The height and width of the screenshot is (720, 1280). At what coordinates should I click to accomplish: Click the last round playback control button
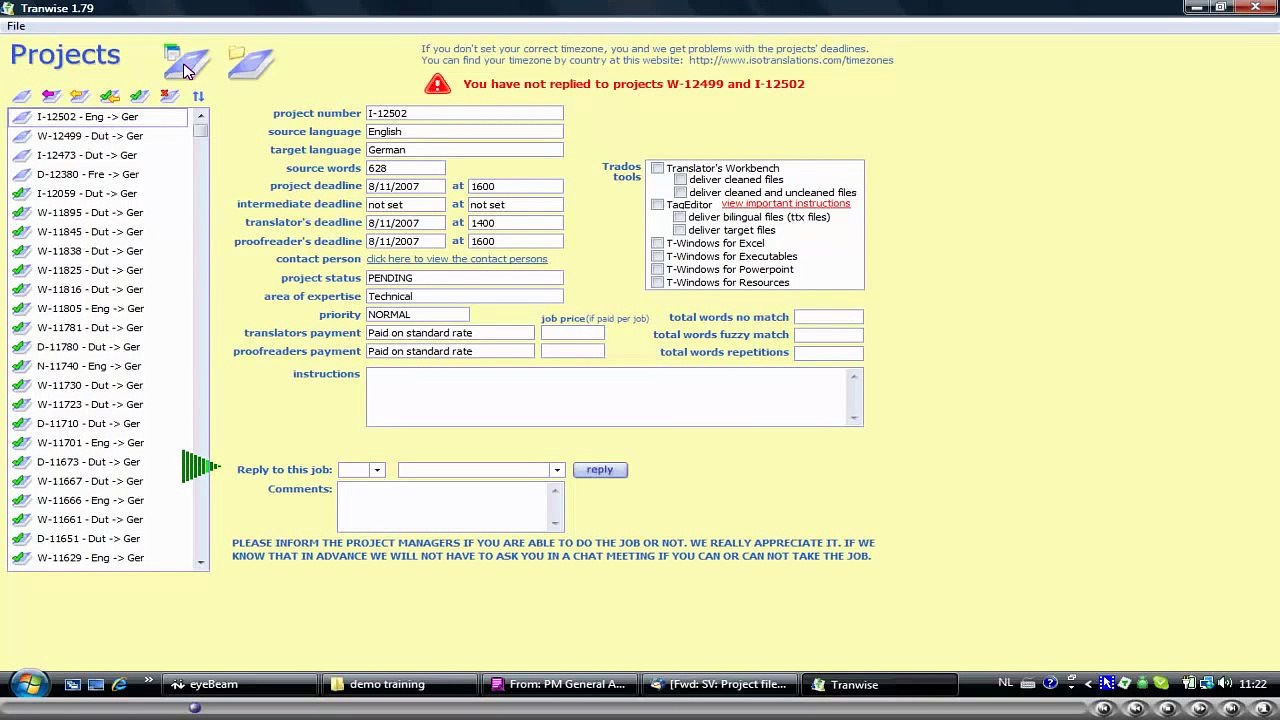coord(1264,708)
